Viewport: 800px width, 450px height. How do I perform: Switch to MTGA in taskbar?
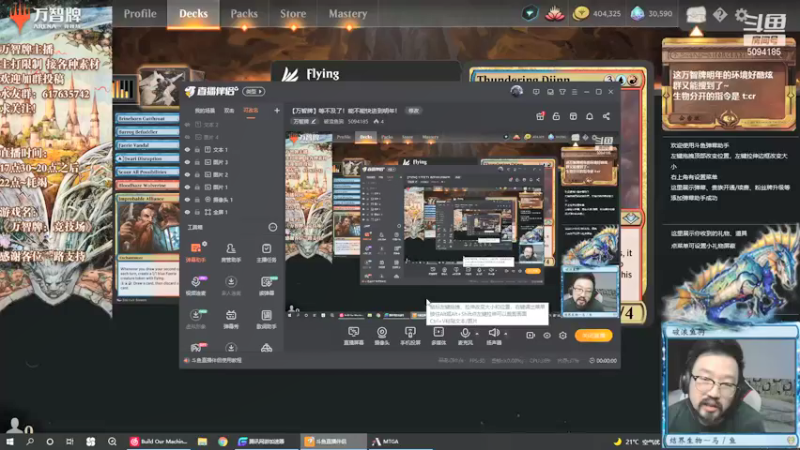[x=386, y=441]
